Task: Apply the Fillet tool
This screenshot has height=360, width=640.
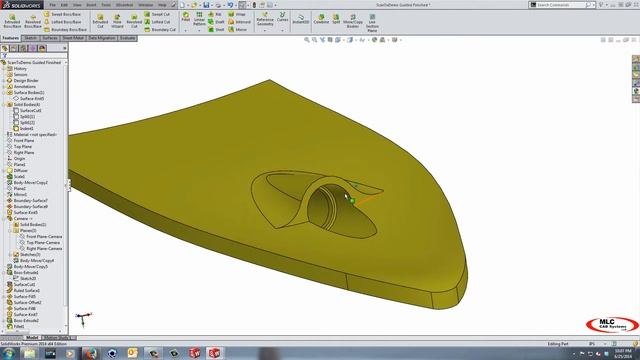Action: [x=186, y=17]
